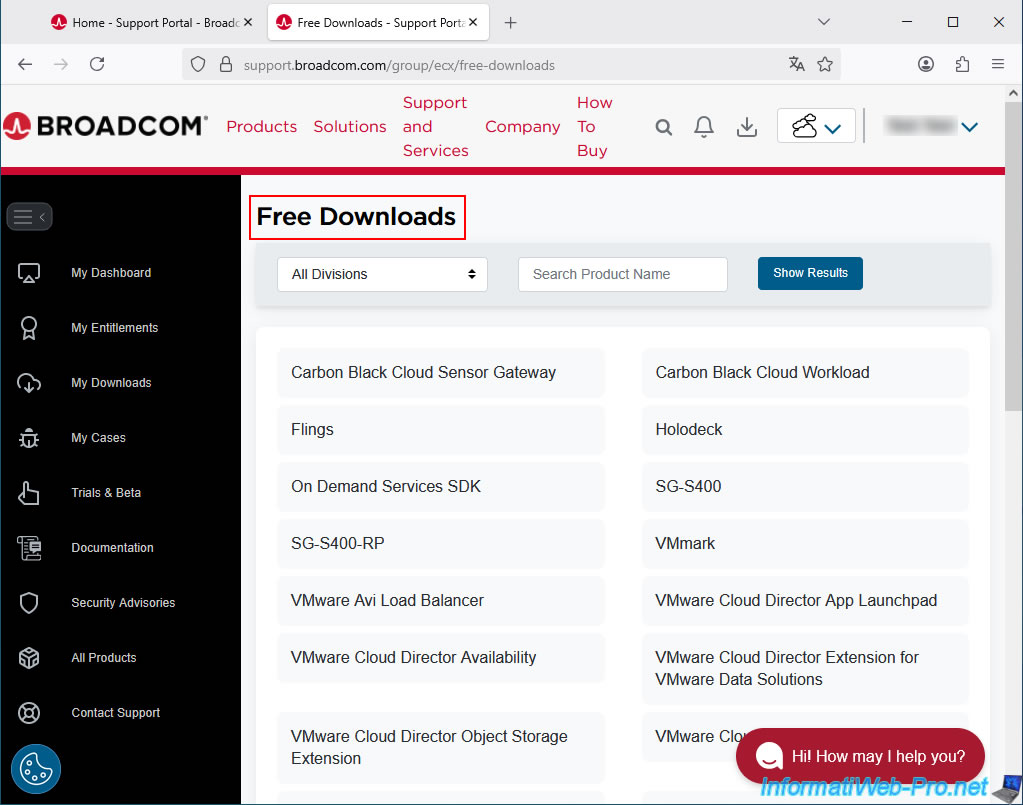
Task: Click the page vertical scrollbar
Action: [x=1013, y=300]
